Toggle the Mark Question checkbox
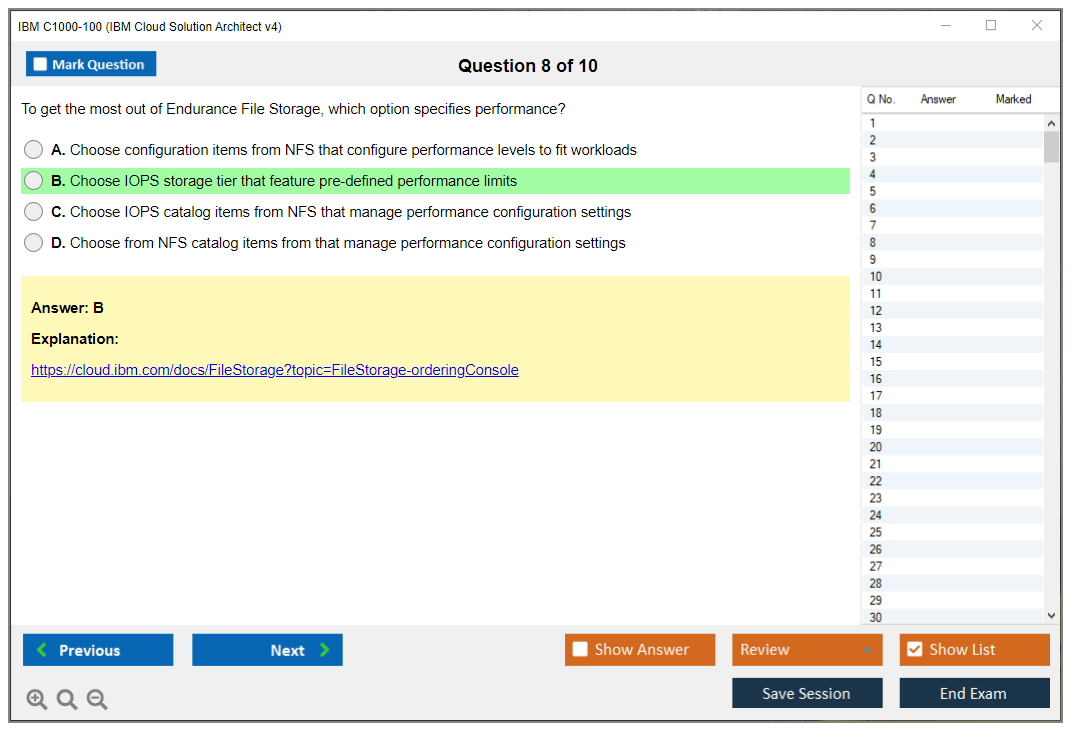 (x=41, y=65)
